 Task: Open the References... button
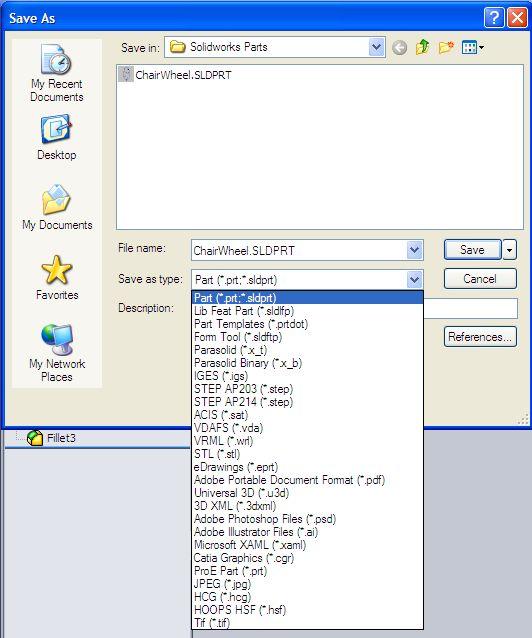tap(480, 336)
